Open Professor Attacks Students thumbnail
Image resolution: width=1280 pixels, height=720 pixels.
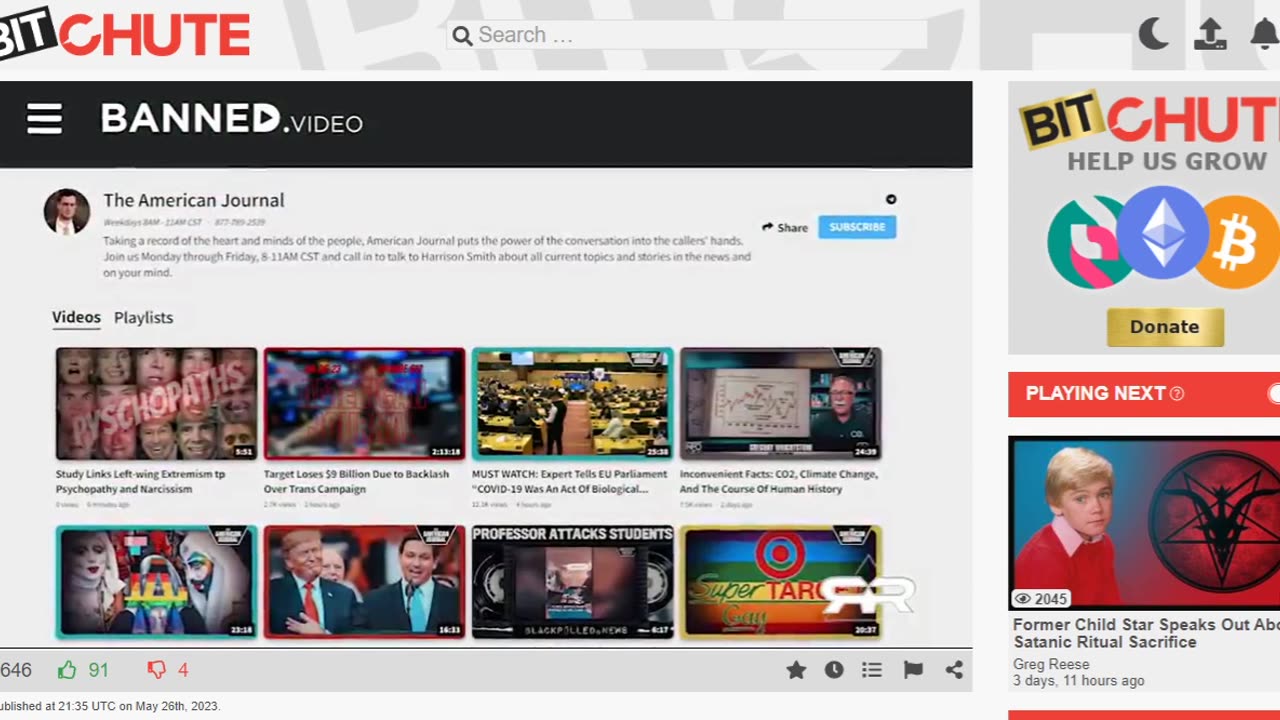coord(572,582)
